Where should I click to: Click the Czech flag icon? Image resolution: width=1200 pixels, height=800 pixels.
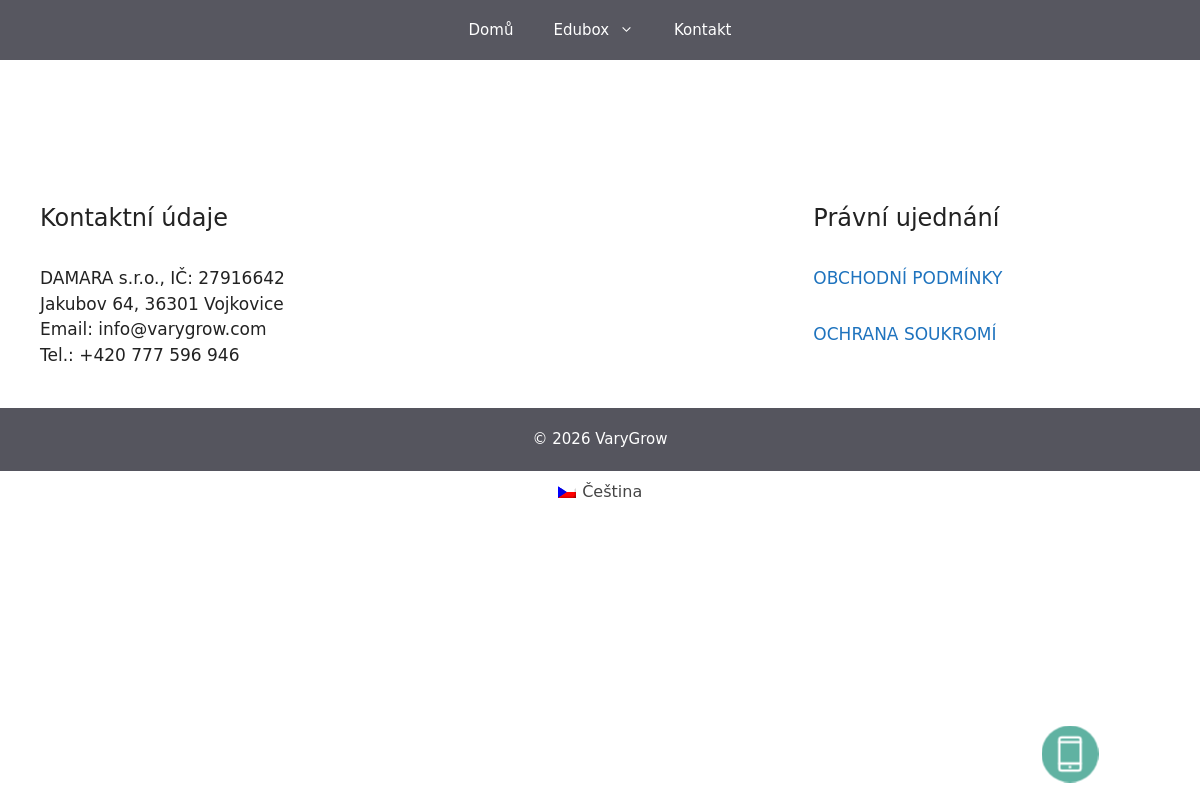click(x=567, y=492)
